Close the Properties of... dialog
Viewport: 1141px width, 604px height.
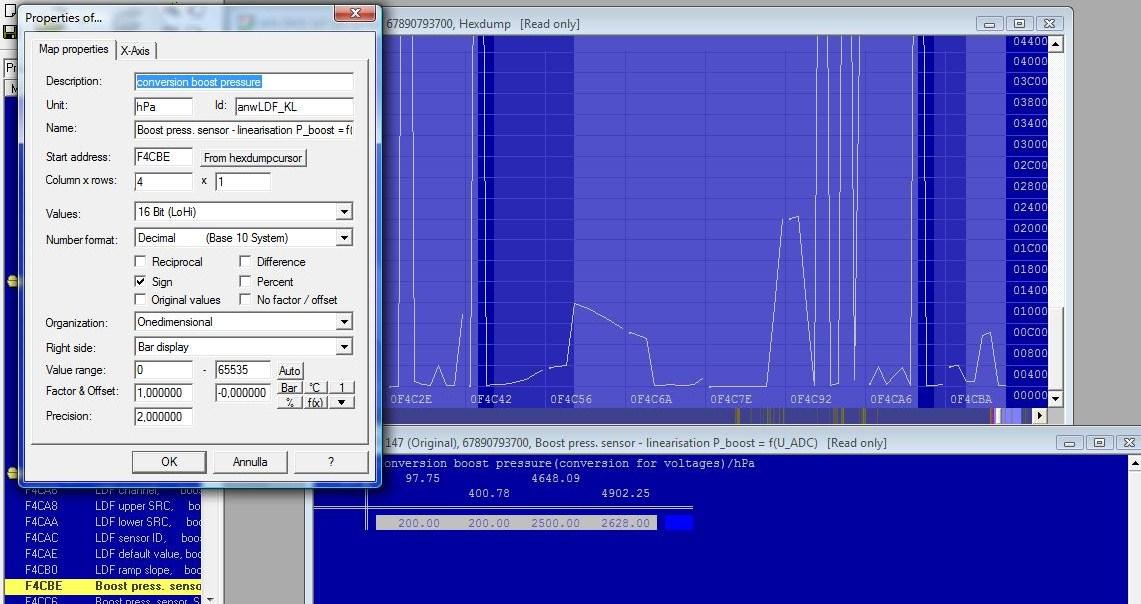tap(355, 14)
